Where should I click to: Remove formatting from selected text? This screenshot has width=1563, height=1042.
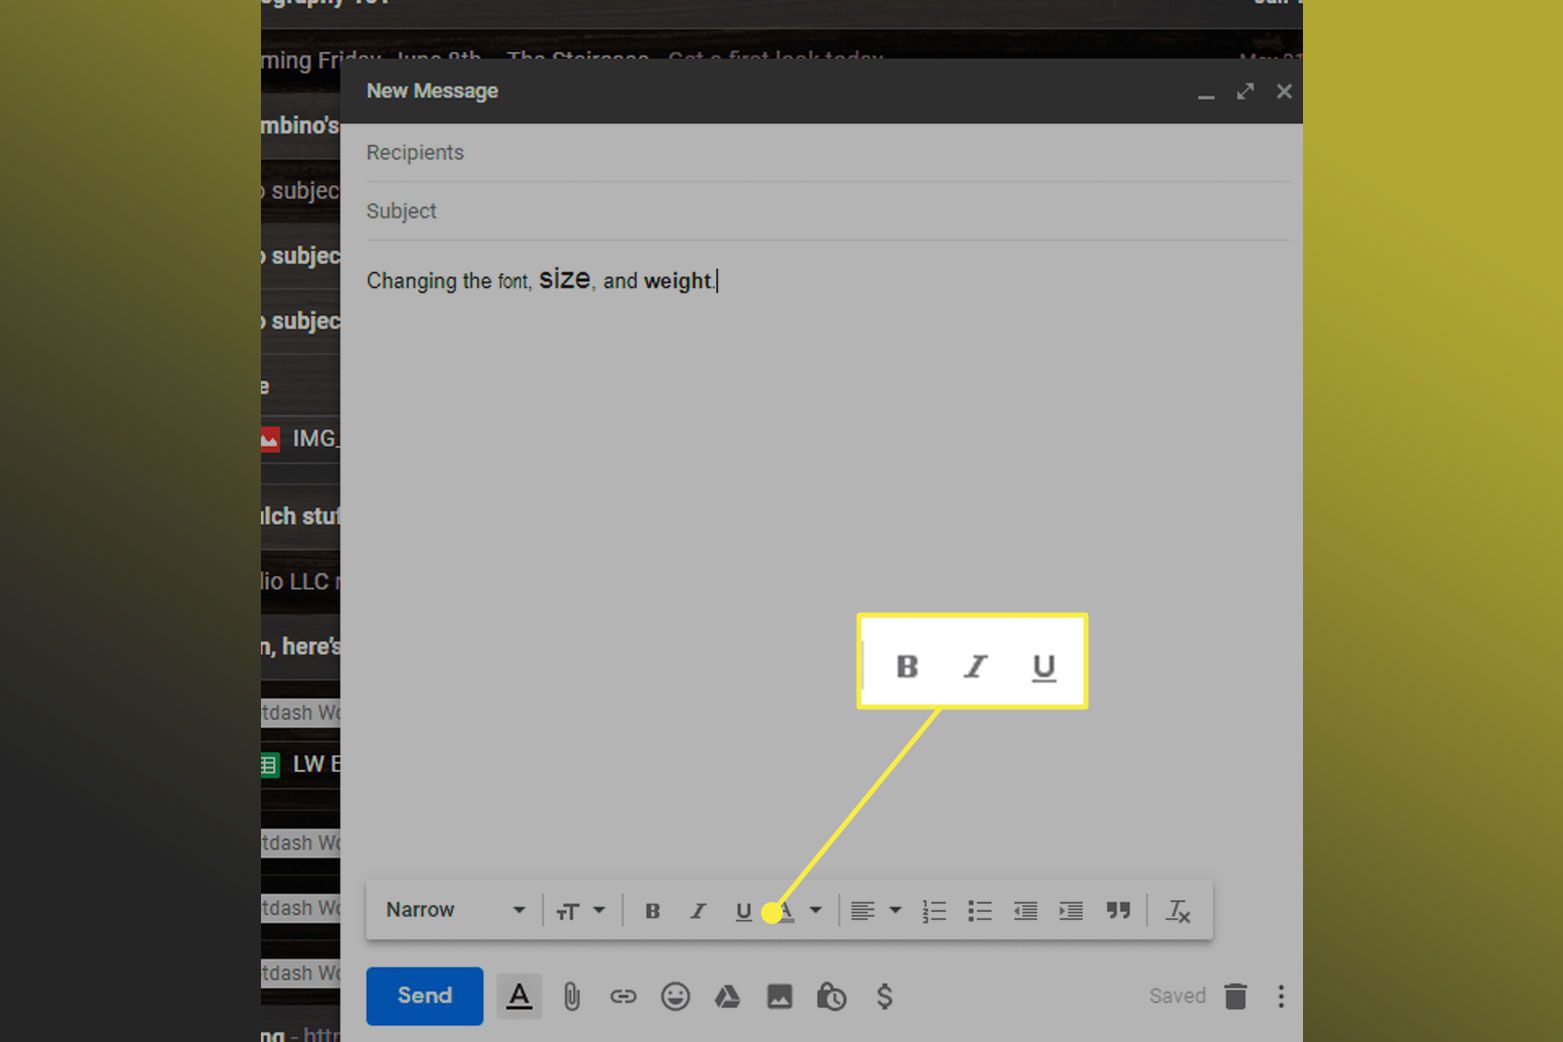(1178, 911)
